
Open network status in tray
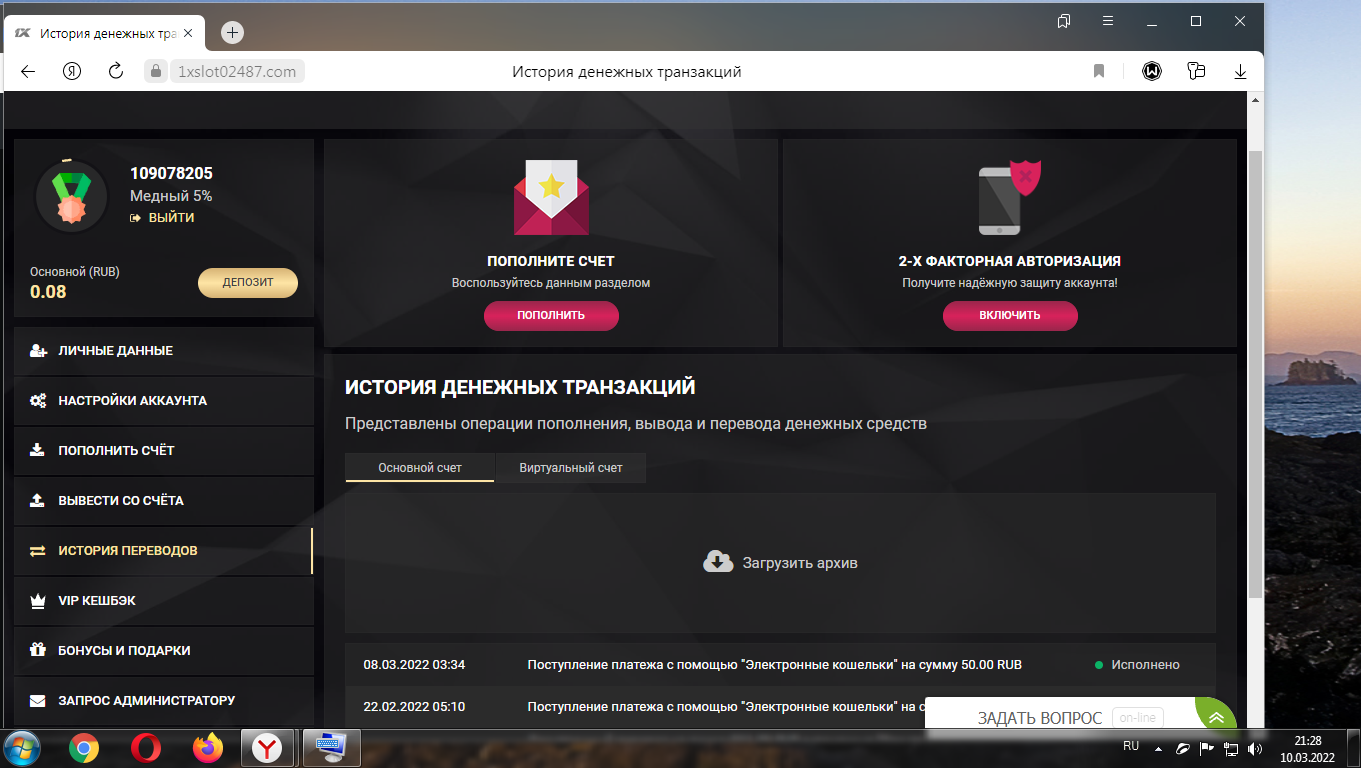(x=1231, y=748)
